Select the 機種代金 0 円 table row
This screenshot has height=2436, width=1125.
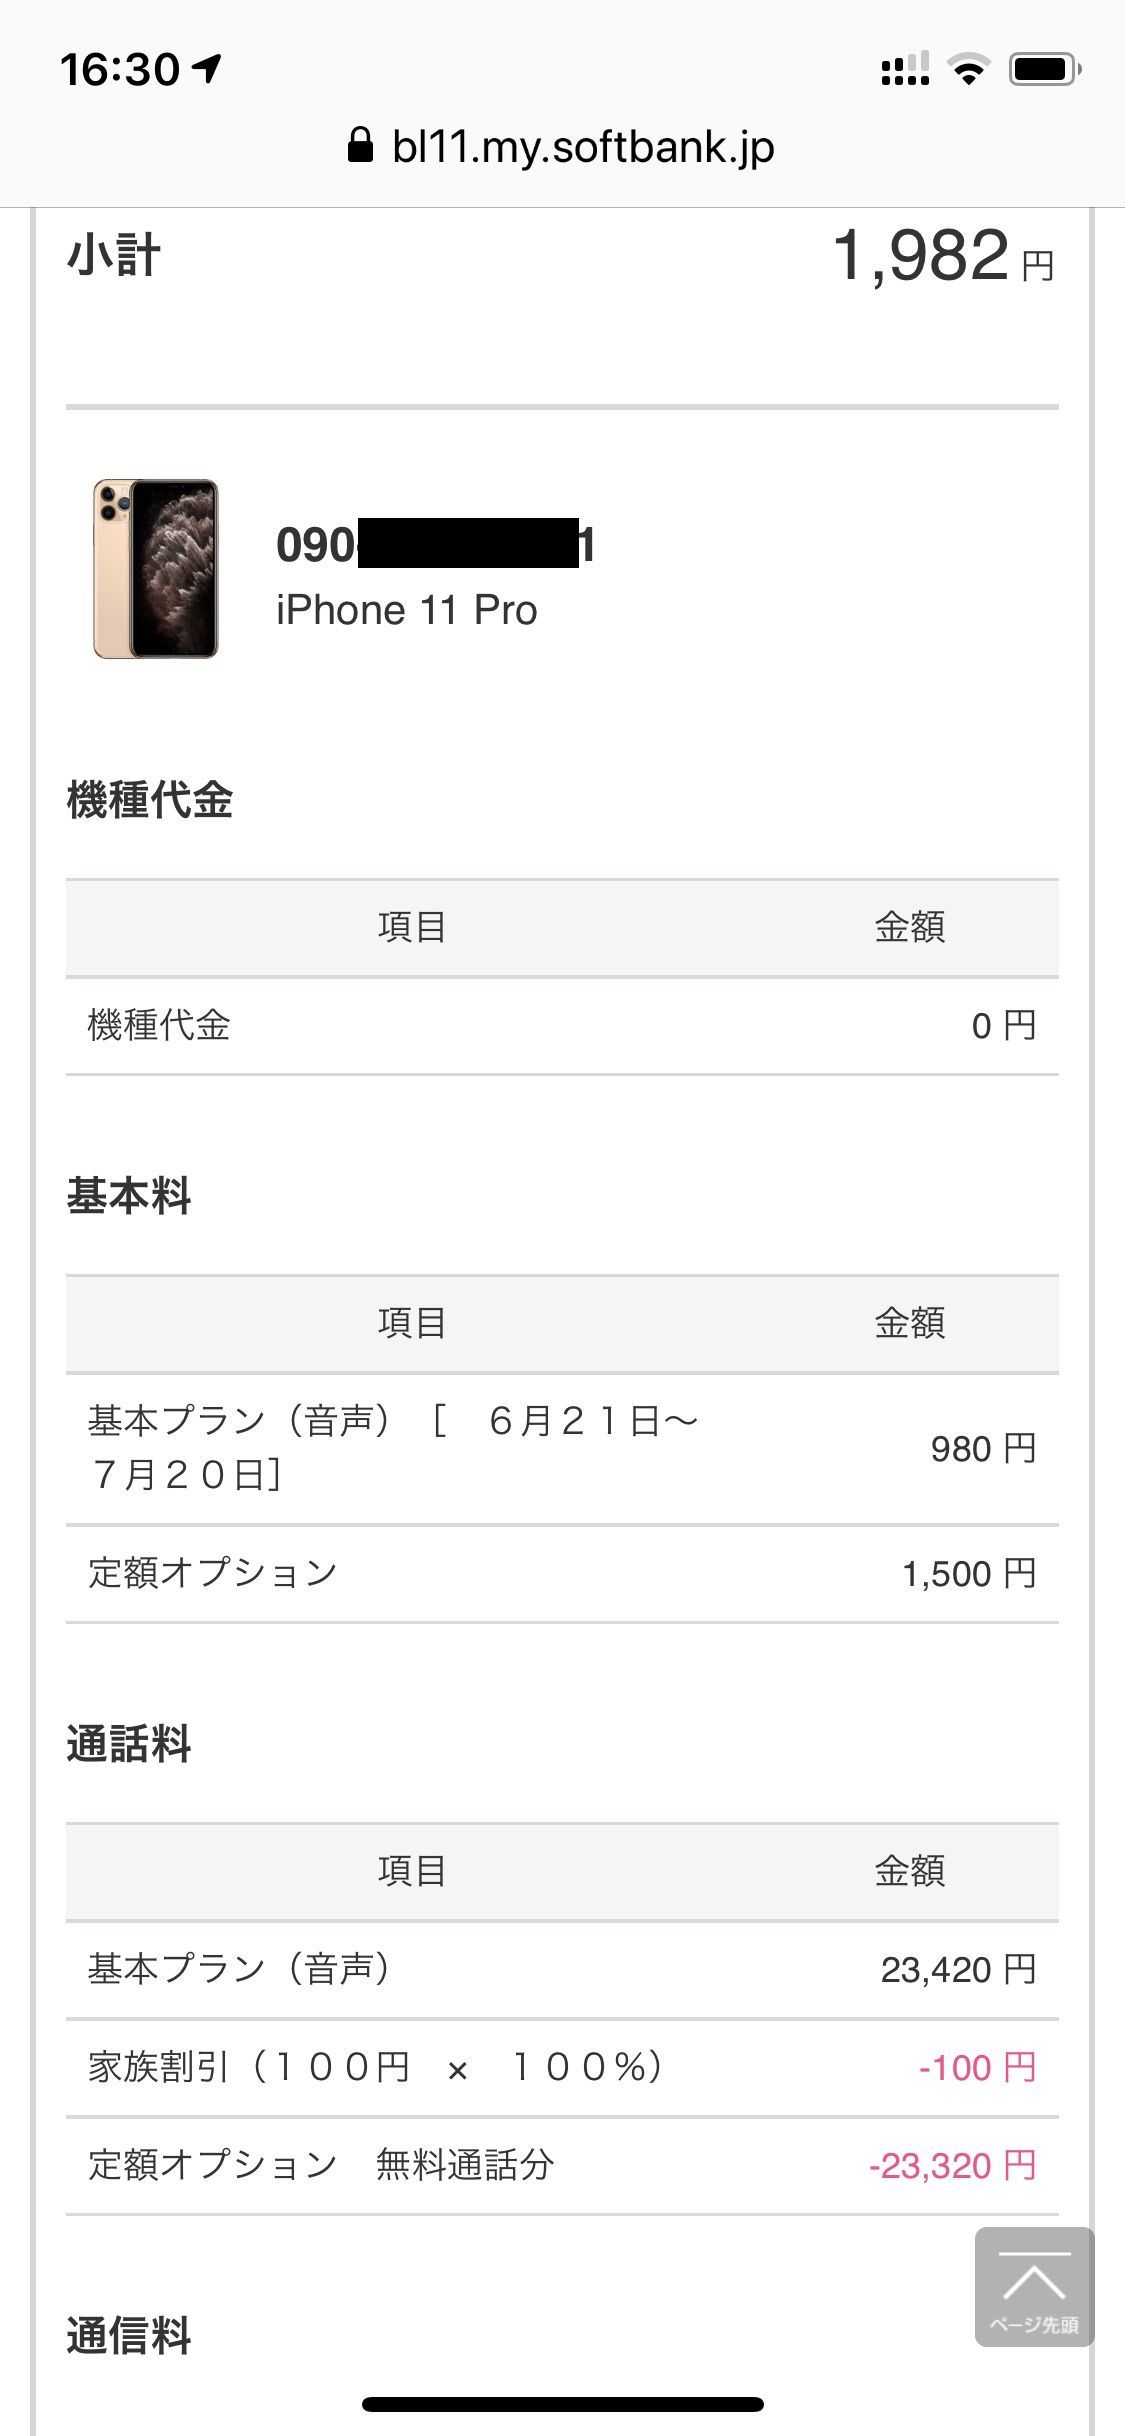pyautogui.click(x=562, y=1026)
